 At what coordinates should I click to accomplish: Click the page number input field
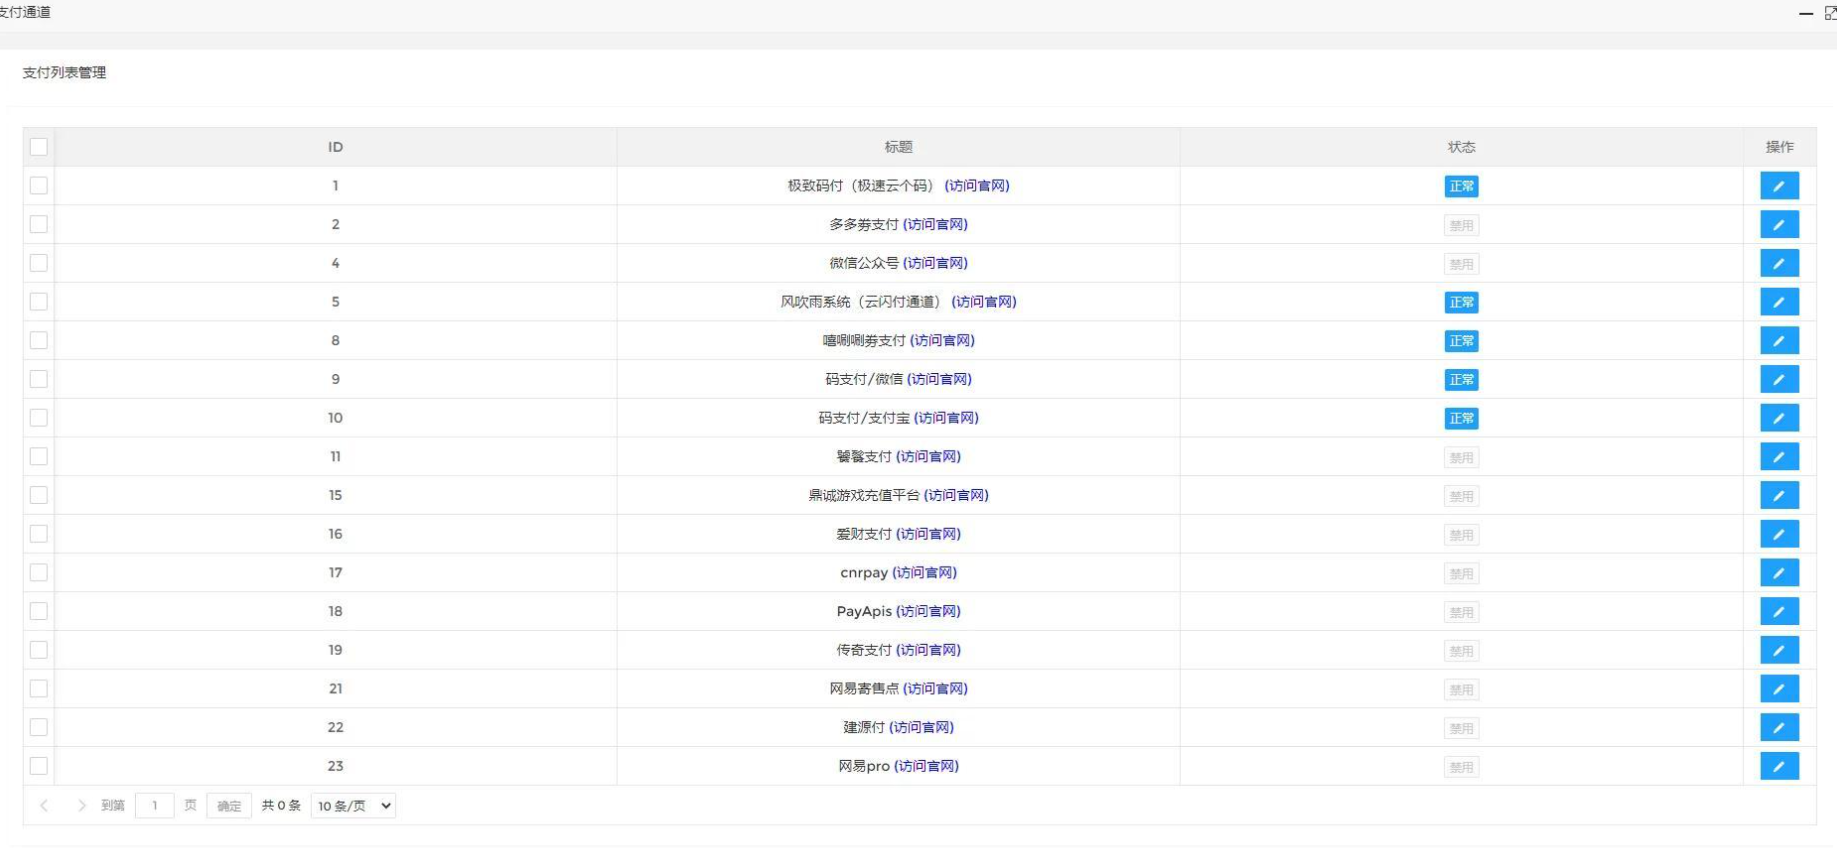(x=155, y=806)
